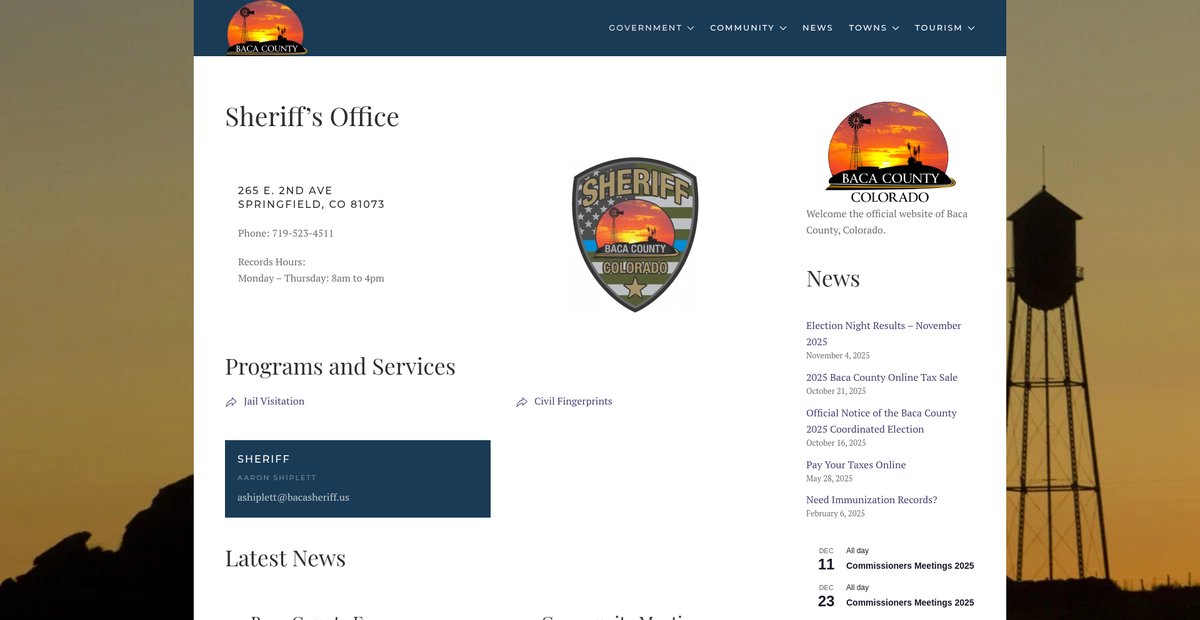Viewport: 1200px width, 620px height.
Task: Expand the Government menu chevron
Action: 690,28
